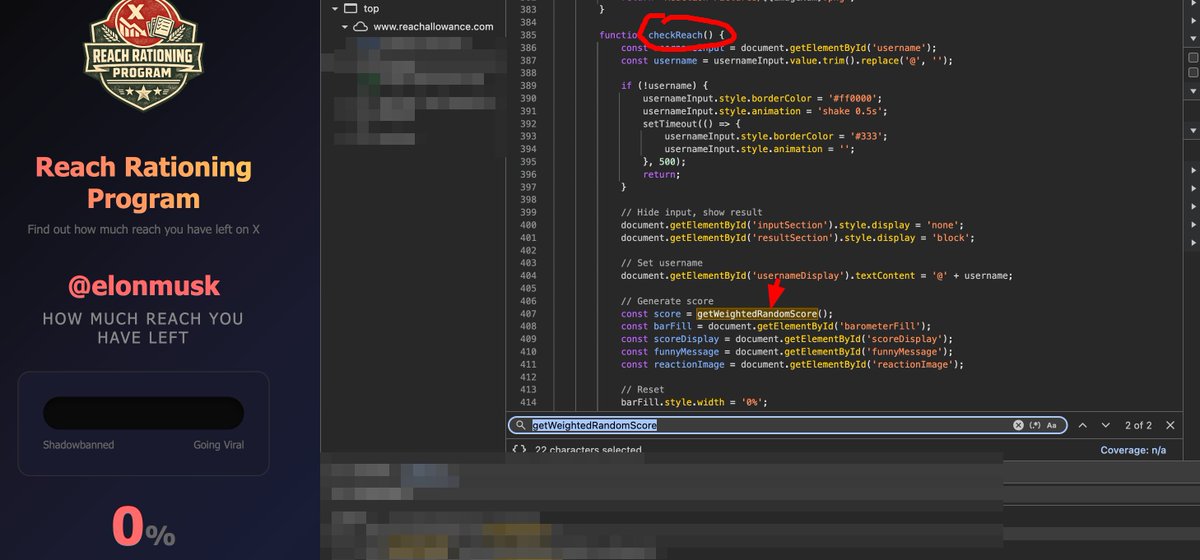Viewport: 1200px width, 560px height.
Task: Click the Reach Rationing Program badge logo
Action: (144, 53)
